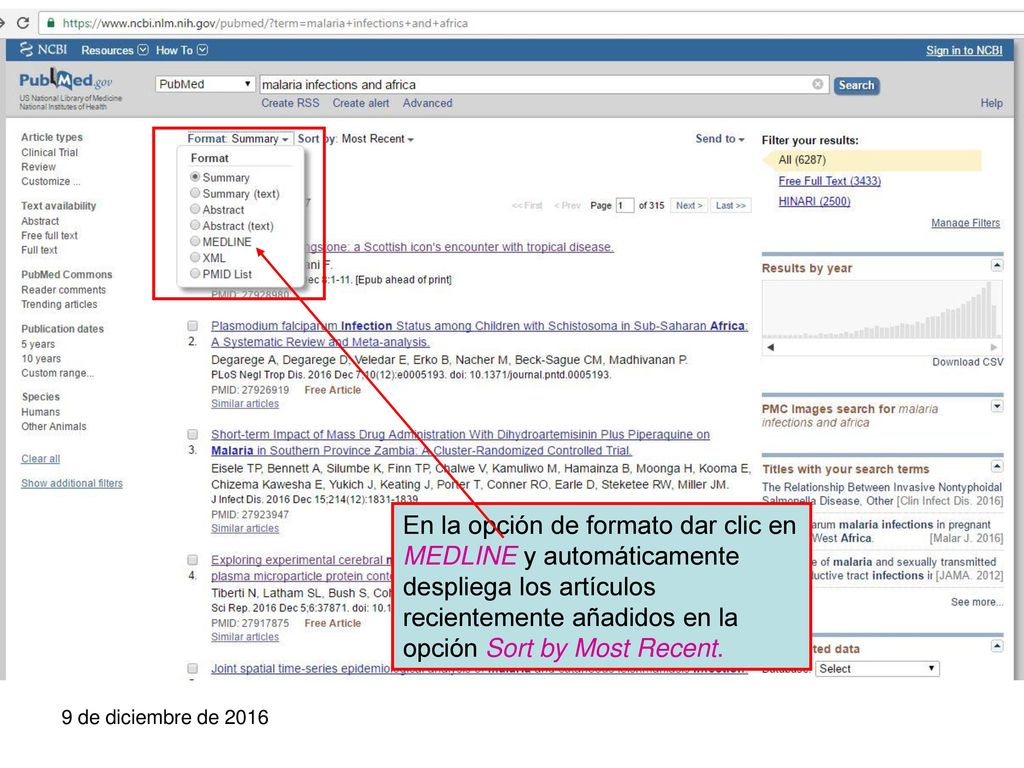Download CSV of results by year

tap(967, 362)
